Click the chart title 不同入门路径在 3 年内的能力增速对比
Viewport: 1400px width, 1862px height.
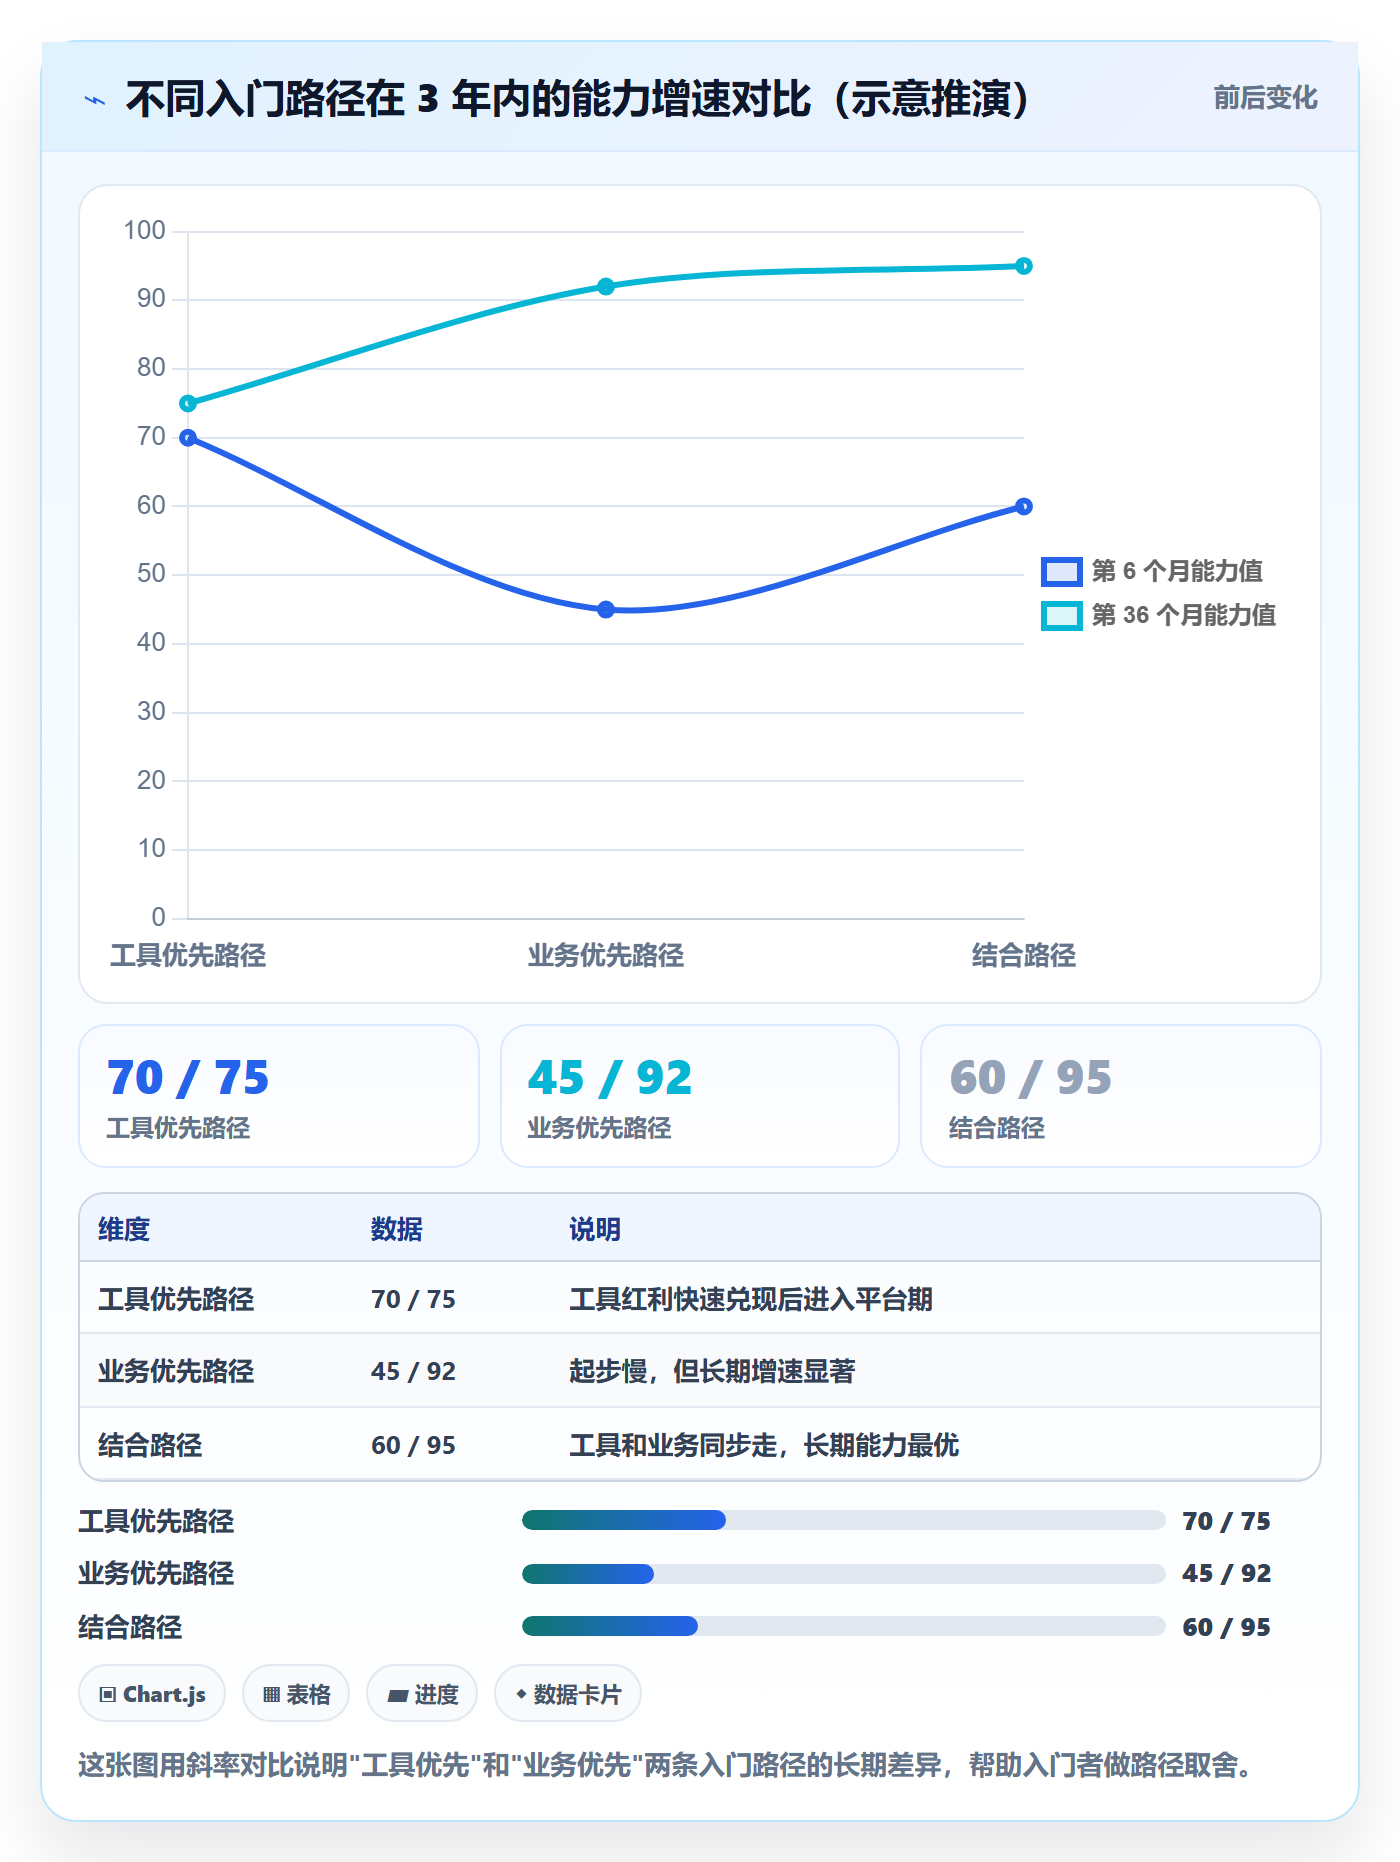tap(577, 99)
